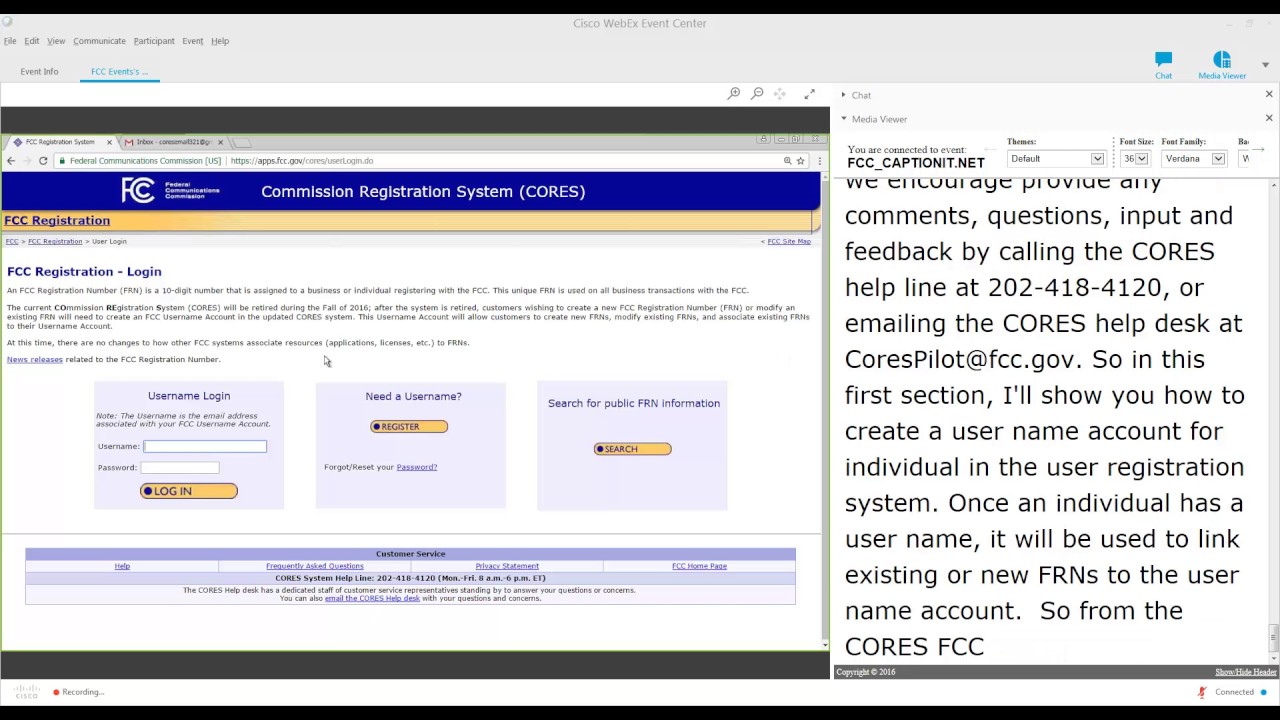Image resolution: width=1280 pixels, height=720 pixels.
Task: Click the browser back arrow
Action: click(x=11, y=160)
